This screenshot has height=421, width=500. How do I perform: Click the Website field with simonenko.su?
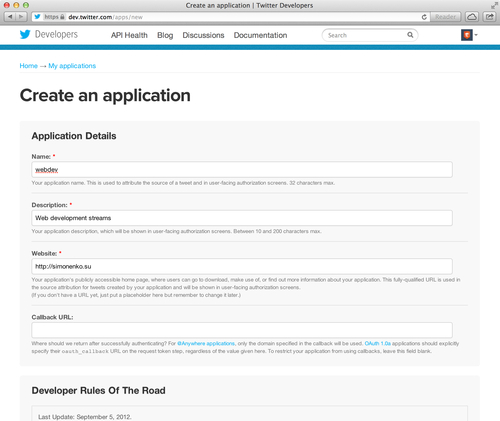pyautogui.click(x=242, y=266)
